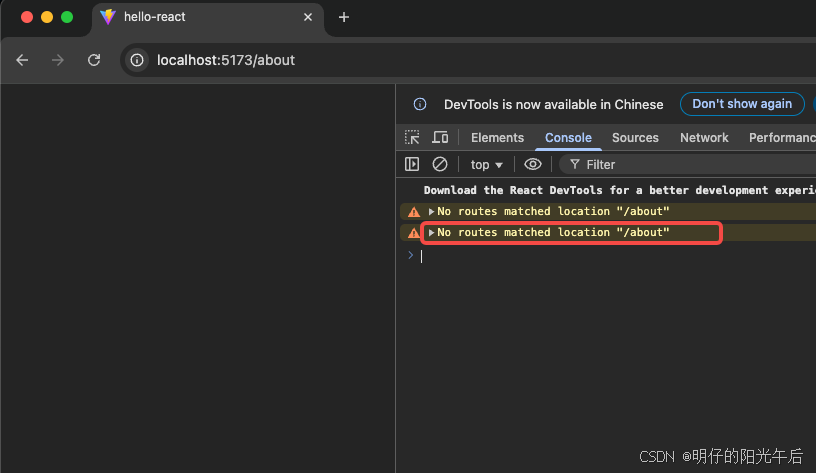Close the hello-react tab
The width and height of the screenshot is (816, 473).
coord(308,17)
